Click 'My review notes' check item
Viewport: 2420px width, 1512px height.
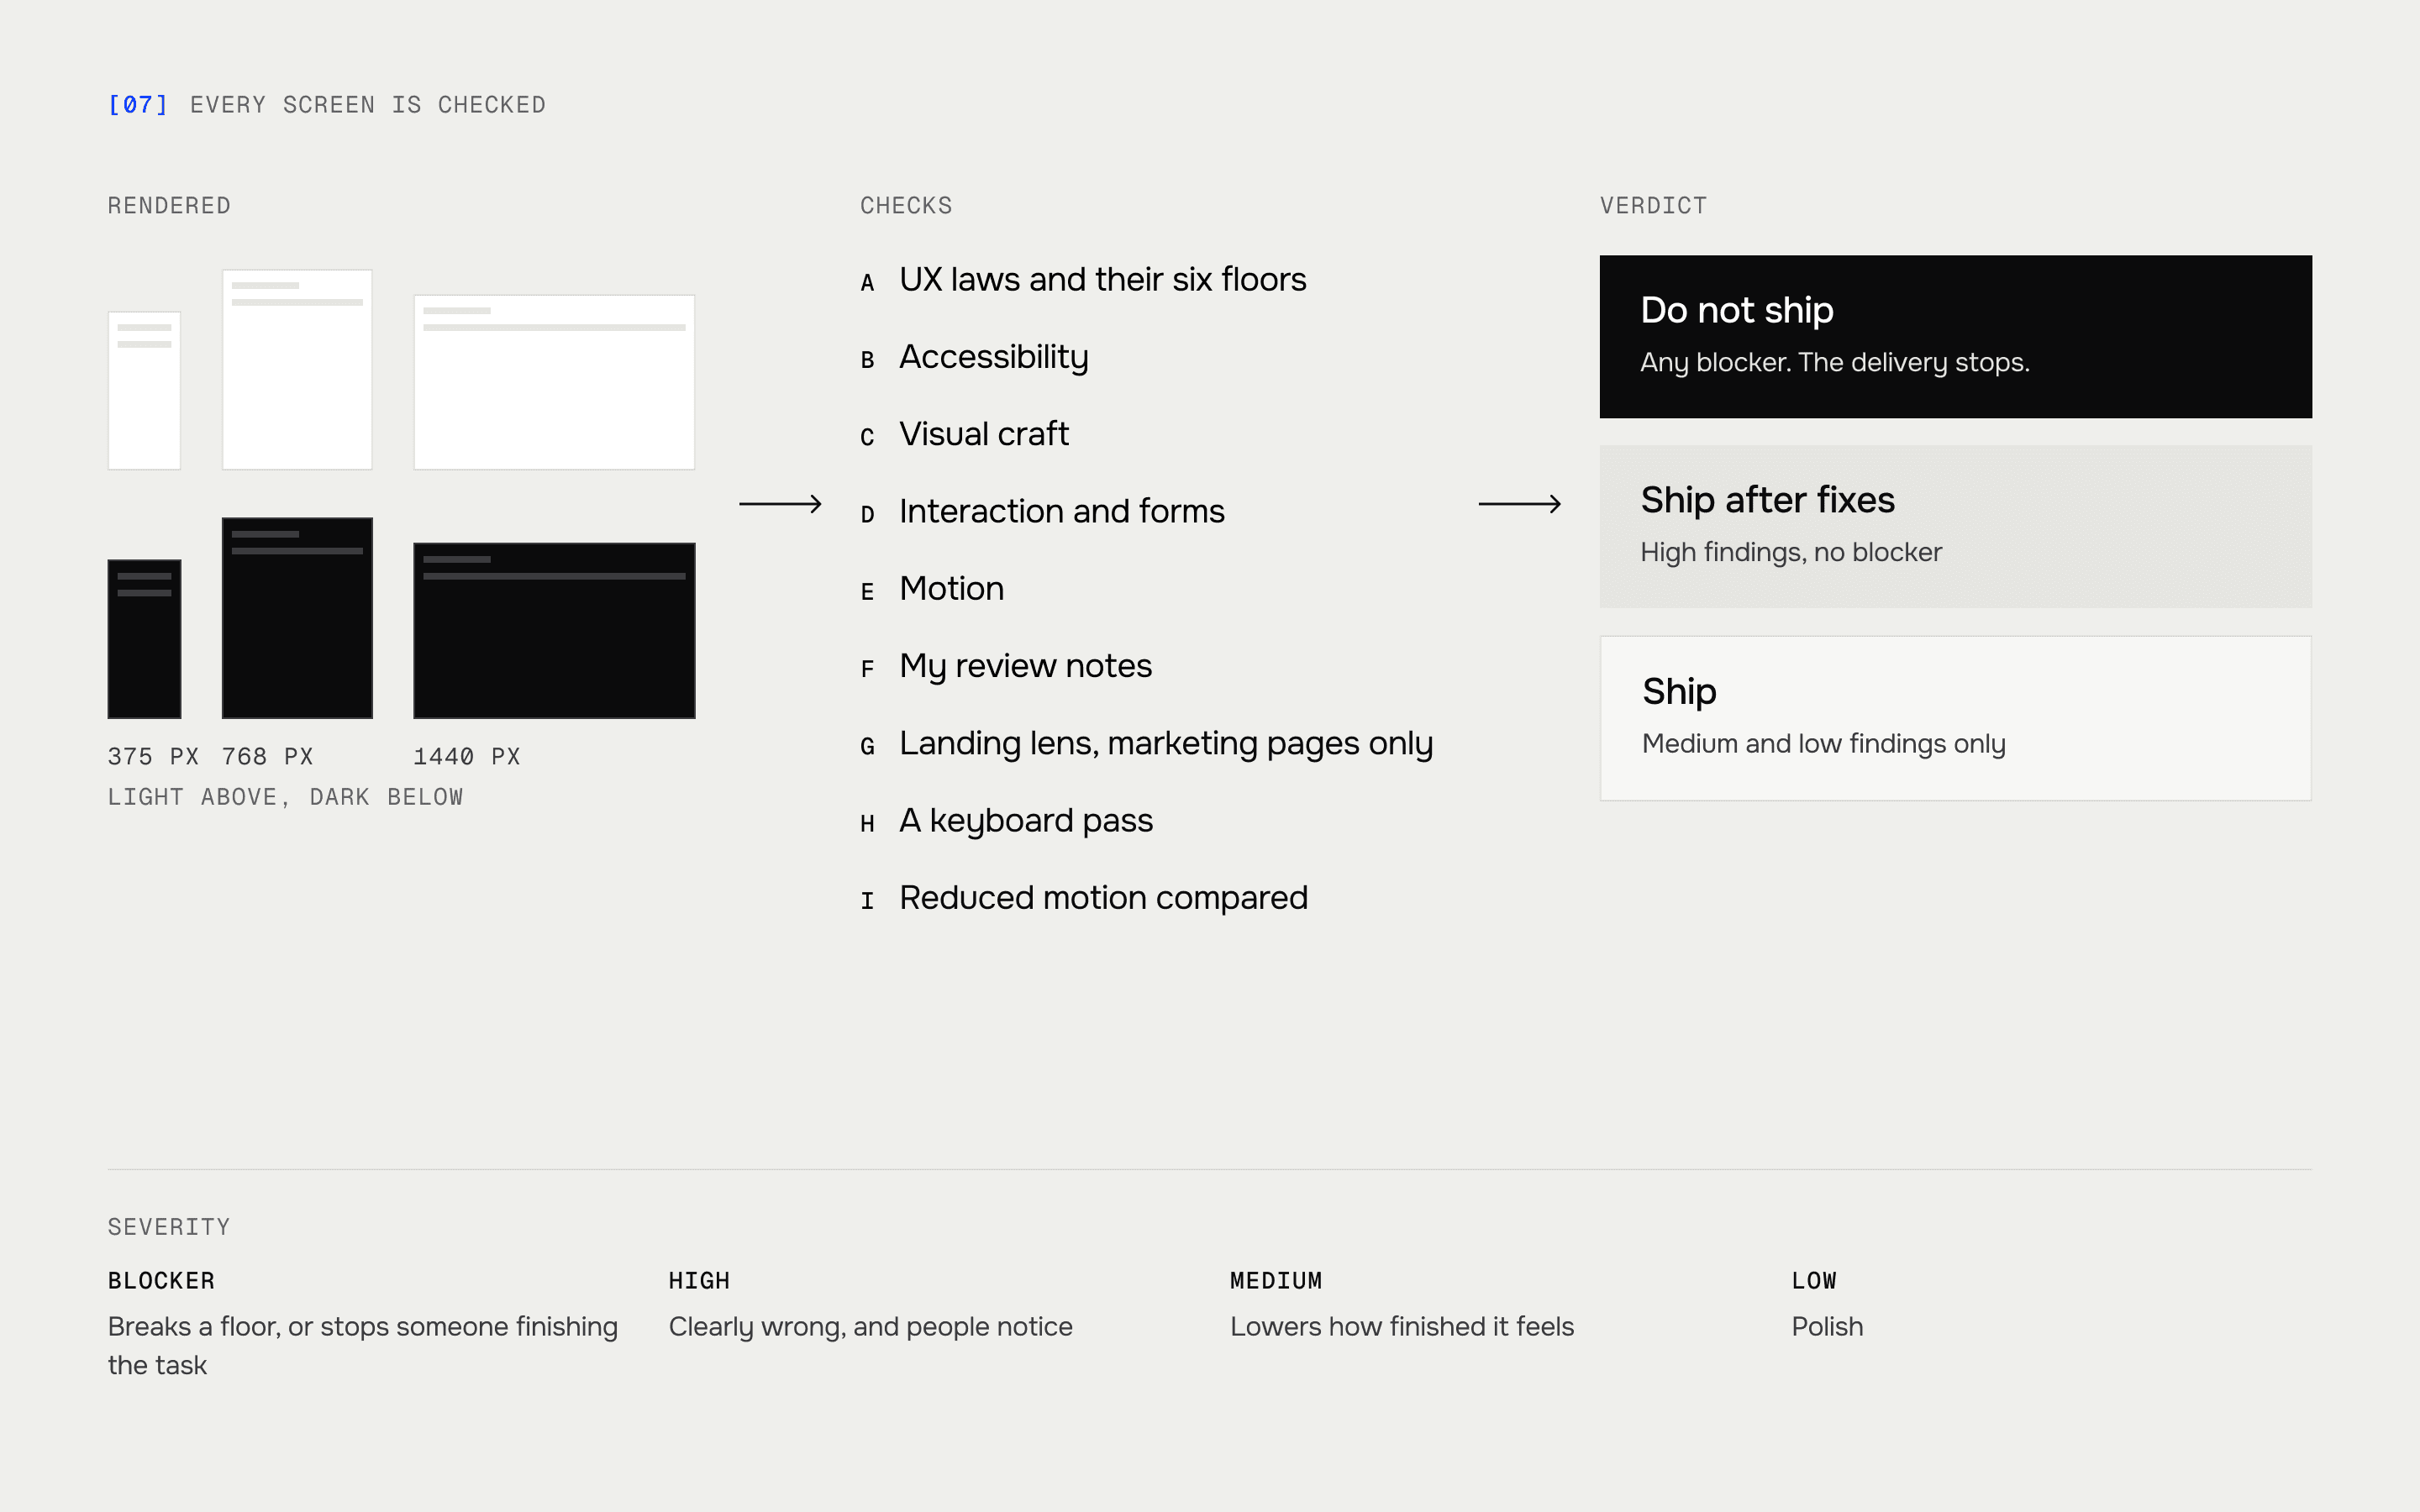coord(1025,666)
